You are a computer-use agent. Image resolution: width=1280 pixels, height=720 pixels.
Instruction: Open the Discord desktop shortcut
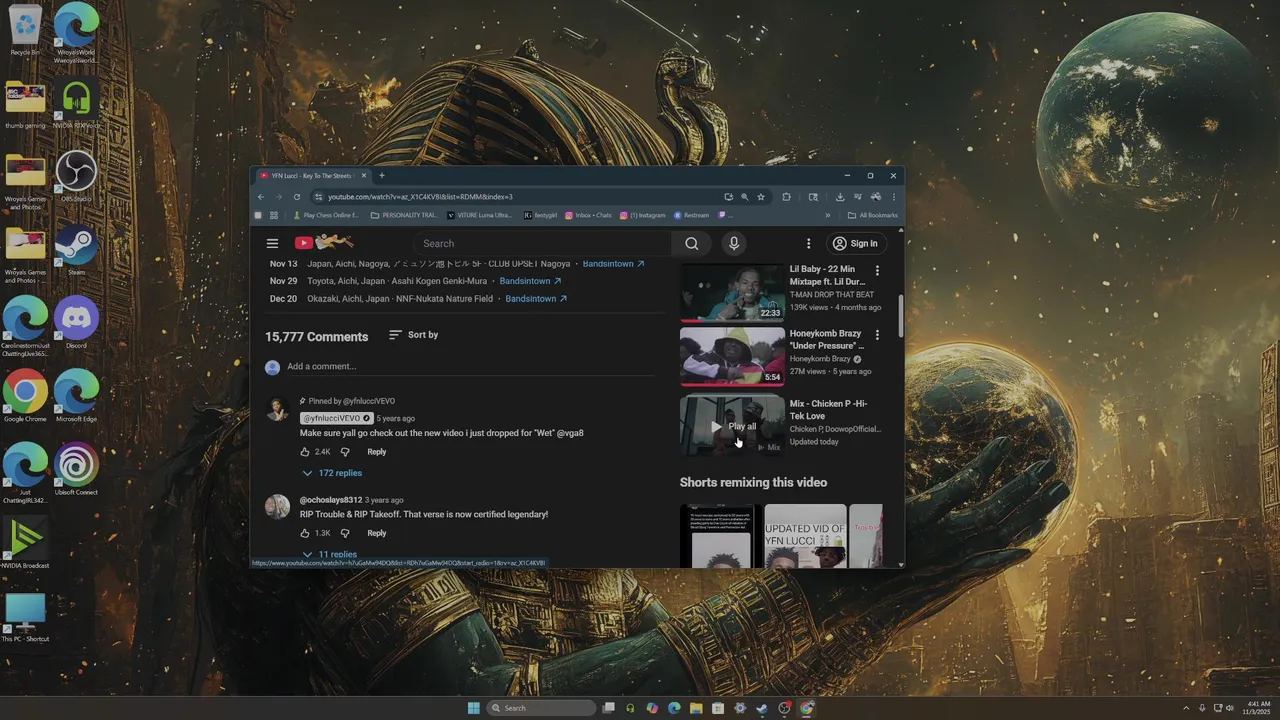76,324
